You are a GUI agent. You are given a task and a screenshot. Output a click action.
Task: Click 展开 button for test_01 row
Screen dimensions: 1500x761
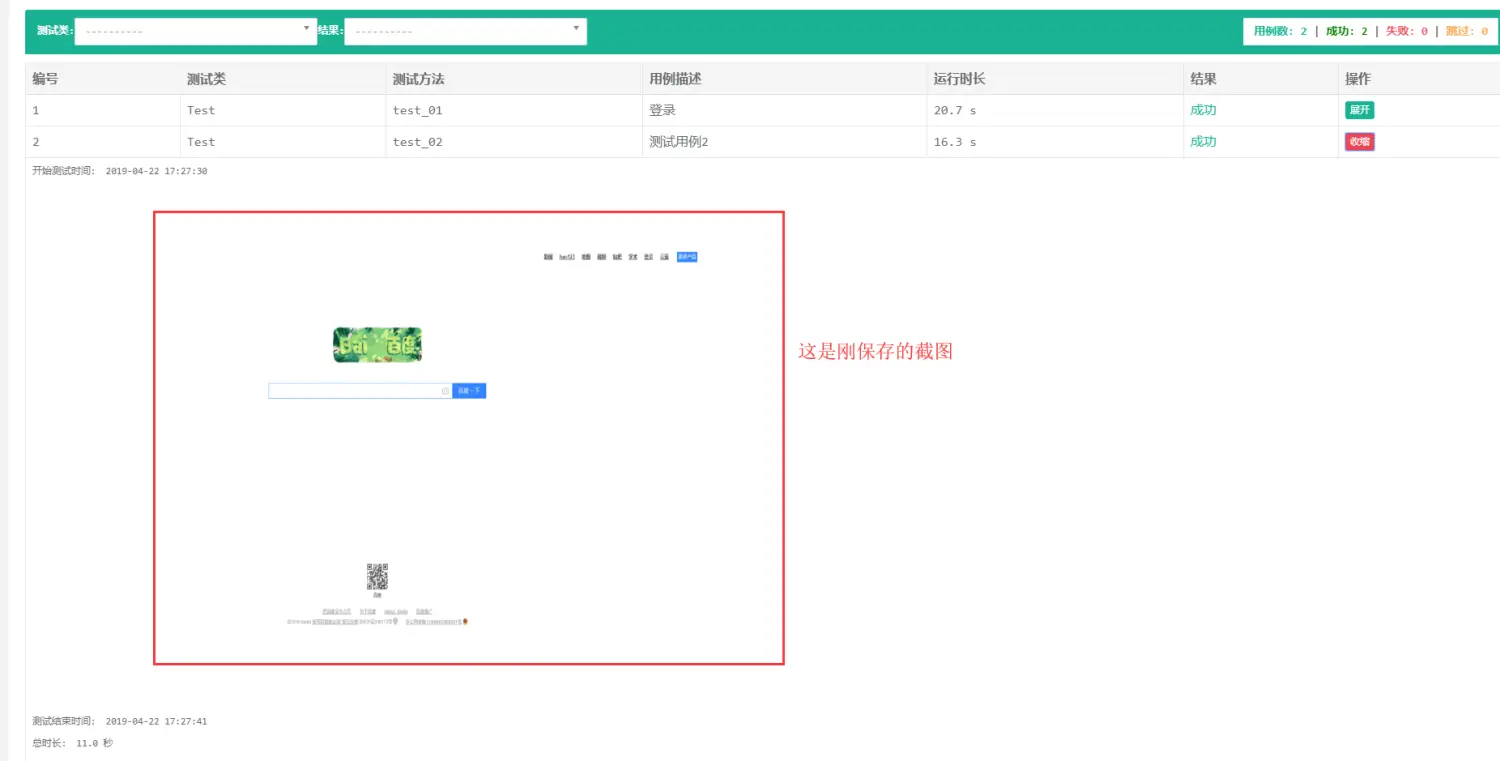[x=1359, y=110]
